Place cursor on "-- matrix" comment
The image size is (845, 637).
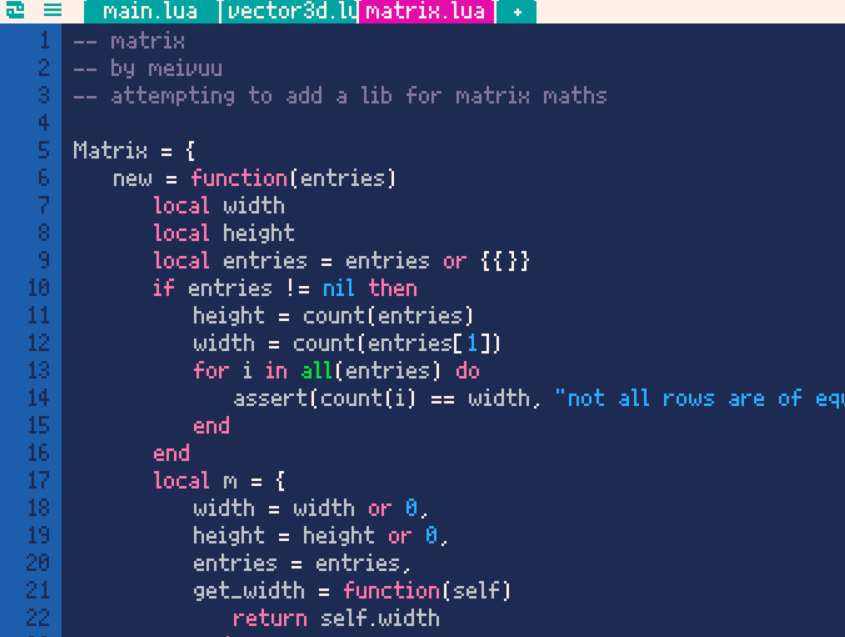pos(129,41)
